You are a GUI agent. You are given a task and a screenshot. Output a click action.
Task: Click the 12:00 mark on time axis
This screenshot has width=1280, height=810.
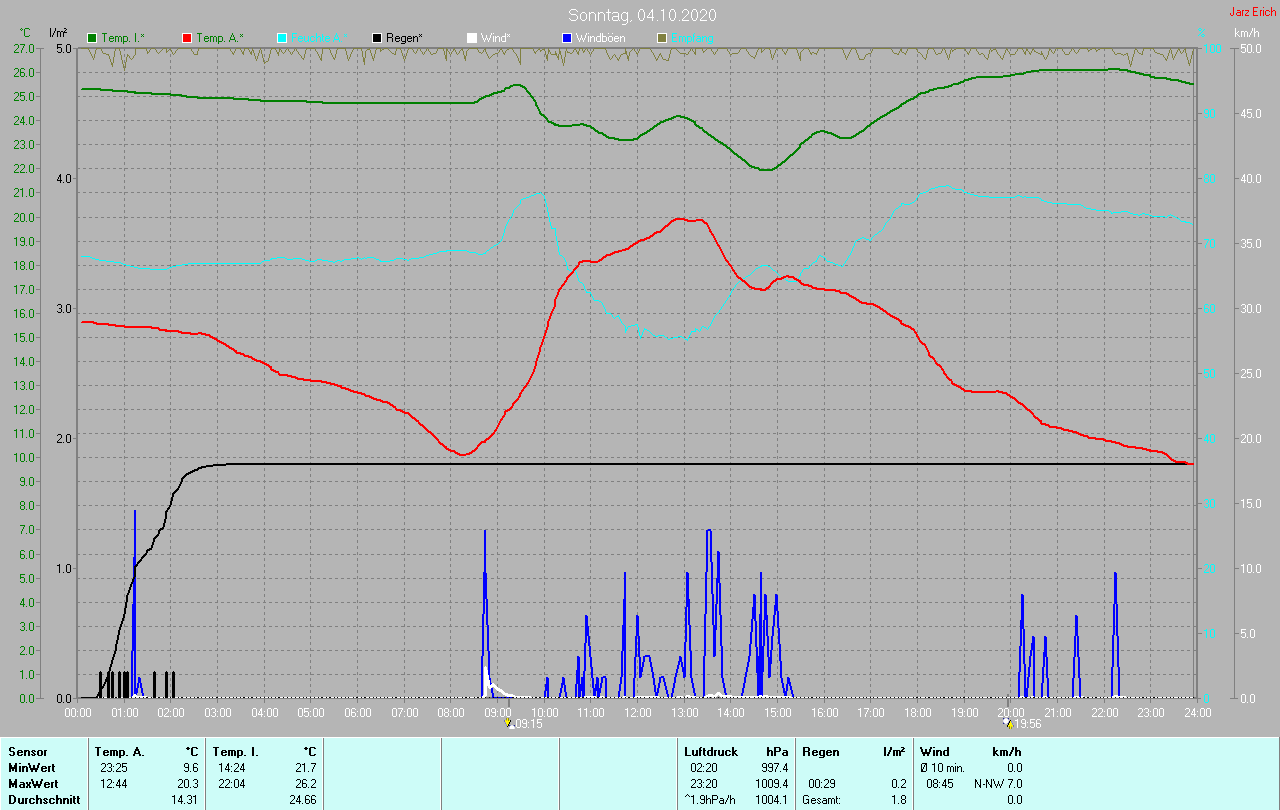637,713
